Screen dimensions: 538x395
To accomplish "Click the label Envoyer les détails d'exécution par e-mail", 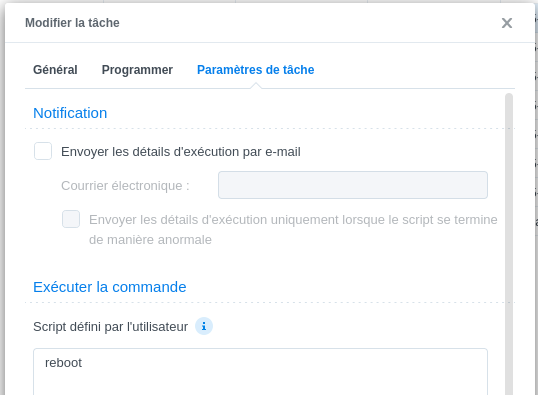I will (181, 152).
